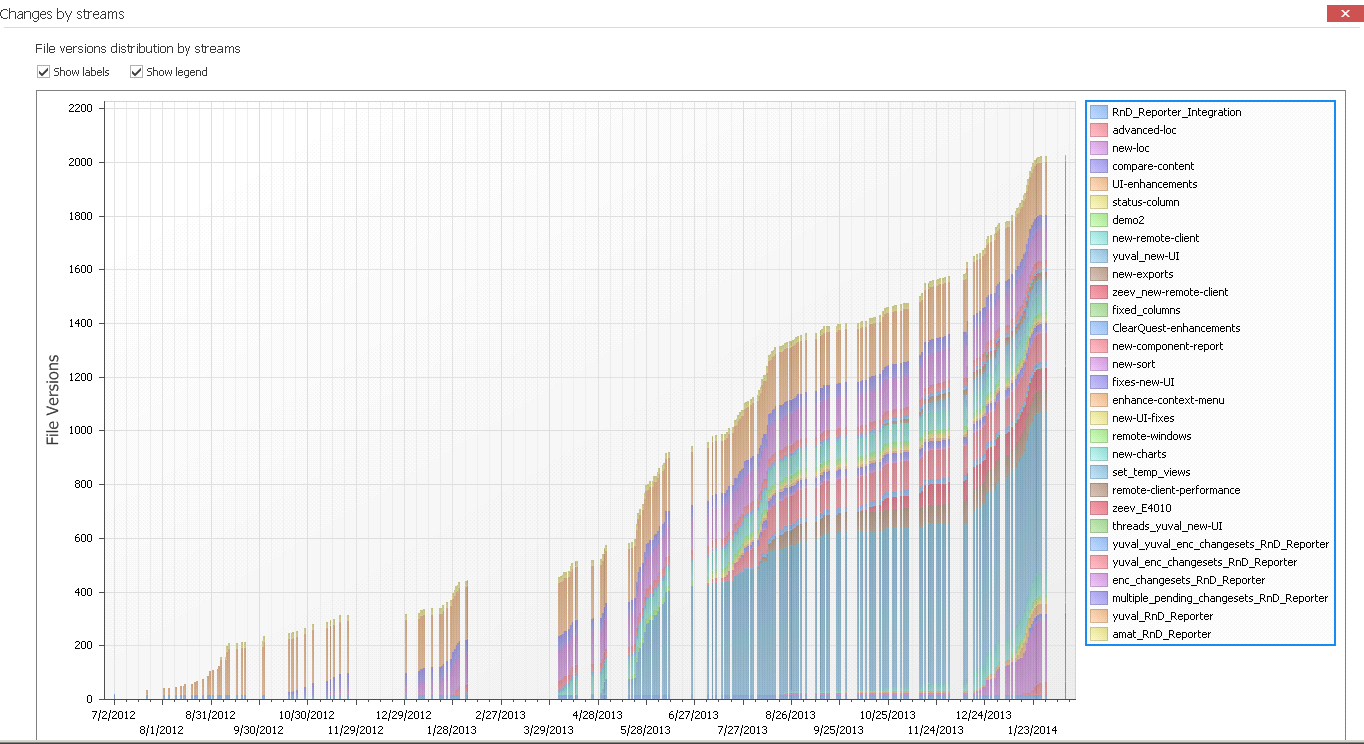Click the status-column legend swatch
Image resolution: width=1364 pixels, height=744 pixels.
tap(1098, 202)
